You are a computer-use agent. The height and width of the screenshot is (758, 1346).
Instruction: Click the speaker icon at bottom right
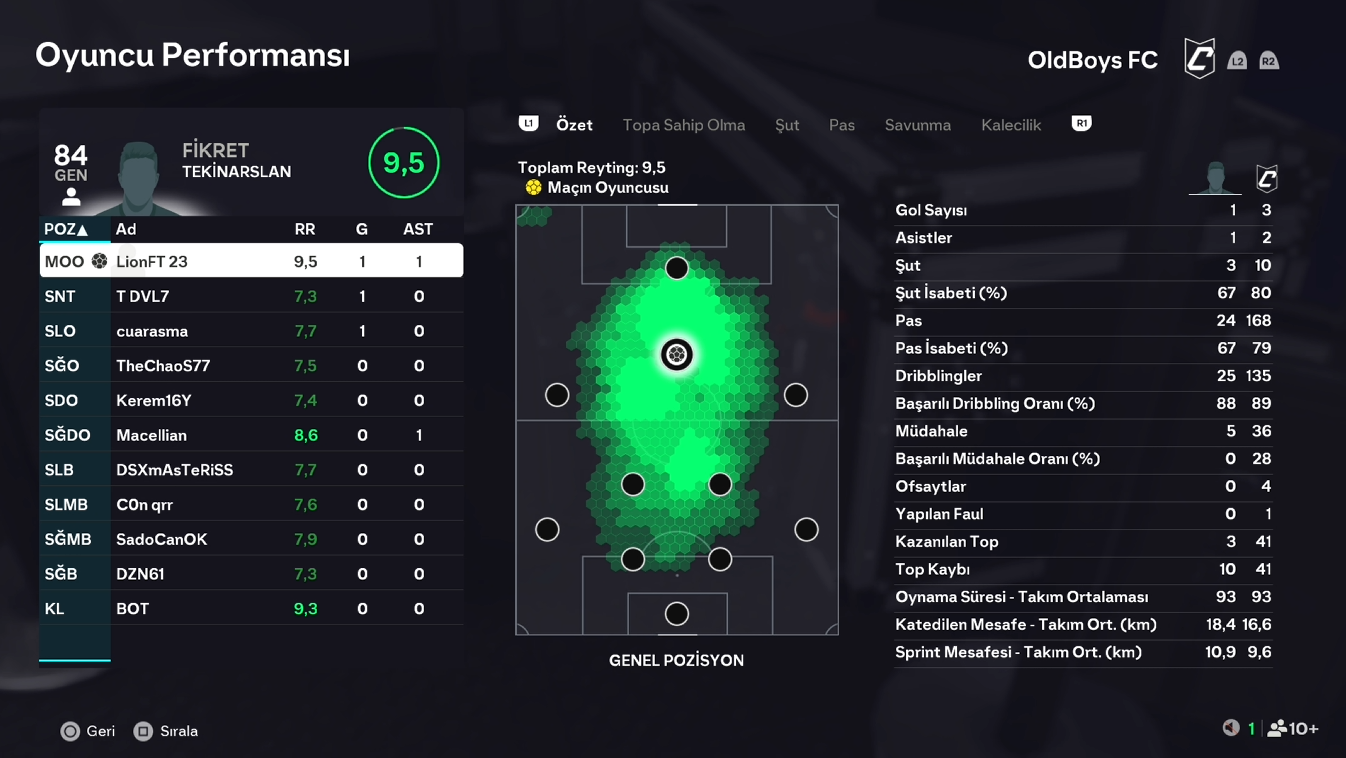point(1231,728)
